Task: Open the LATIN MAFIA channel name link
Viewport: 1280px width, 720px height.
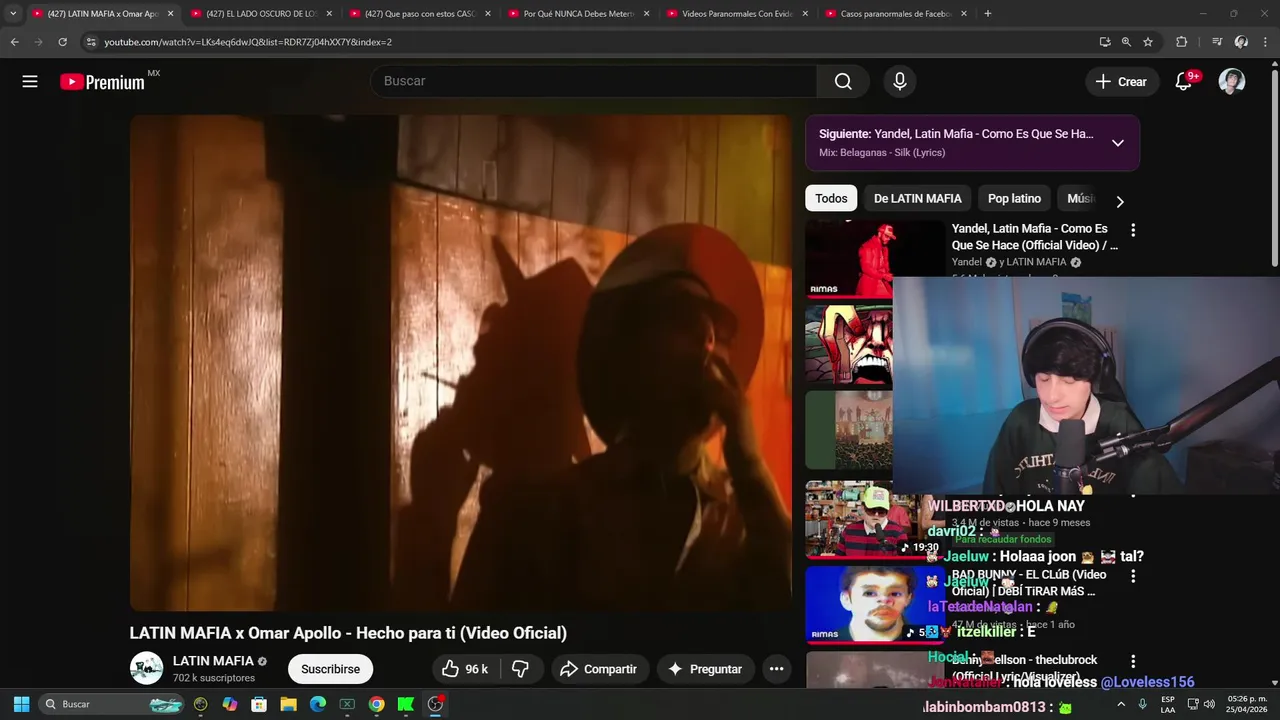Action: point(213,661)
